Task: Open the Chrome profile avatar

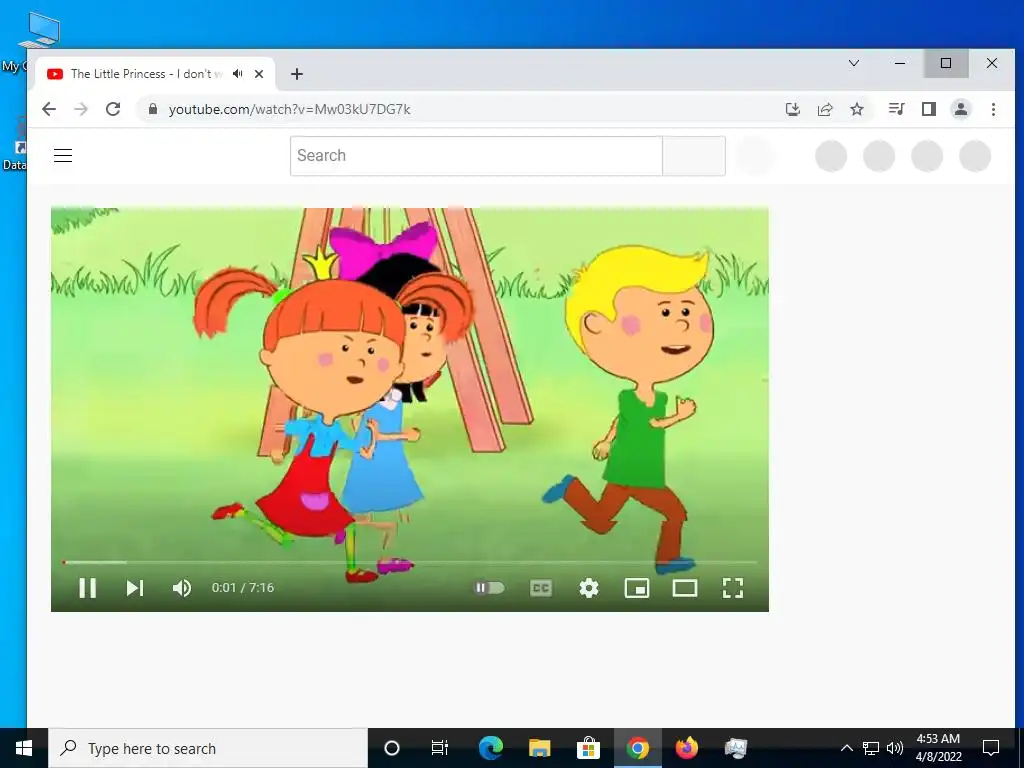Action: pos(961,109)
